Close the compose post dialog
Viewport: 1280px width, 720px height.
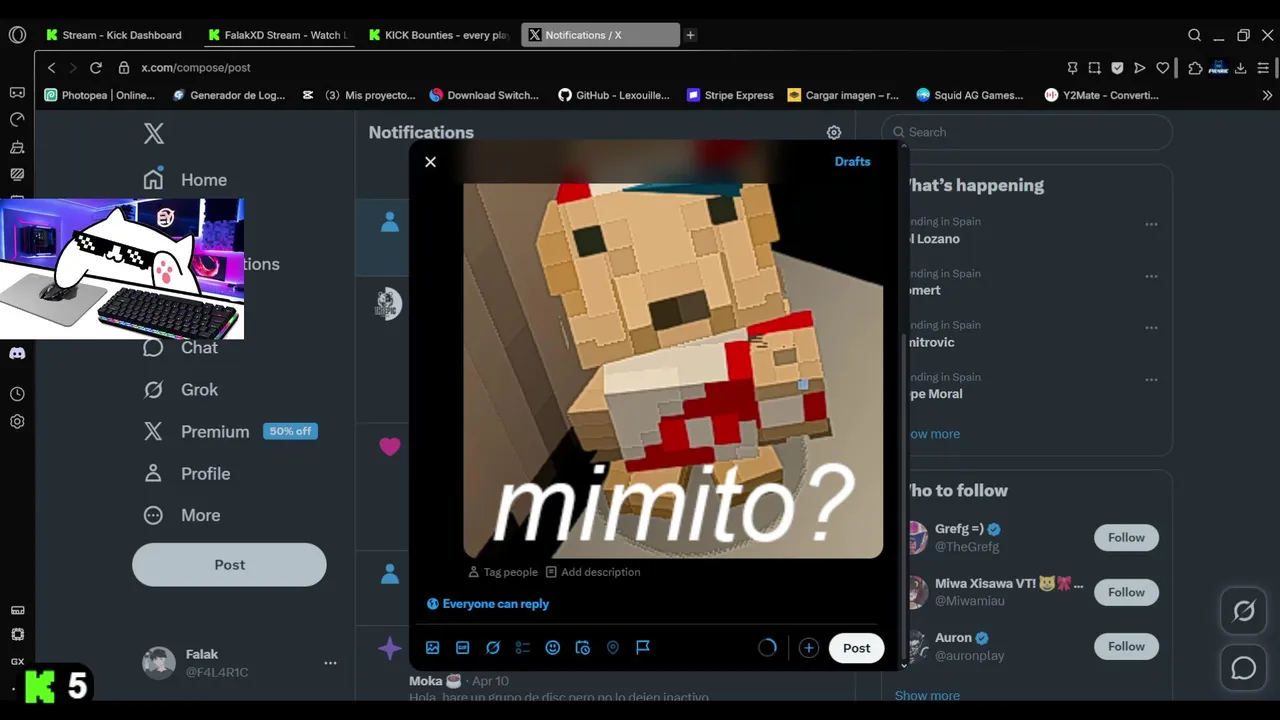tap(430, 162)
